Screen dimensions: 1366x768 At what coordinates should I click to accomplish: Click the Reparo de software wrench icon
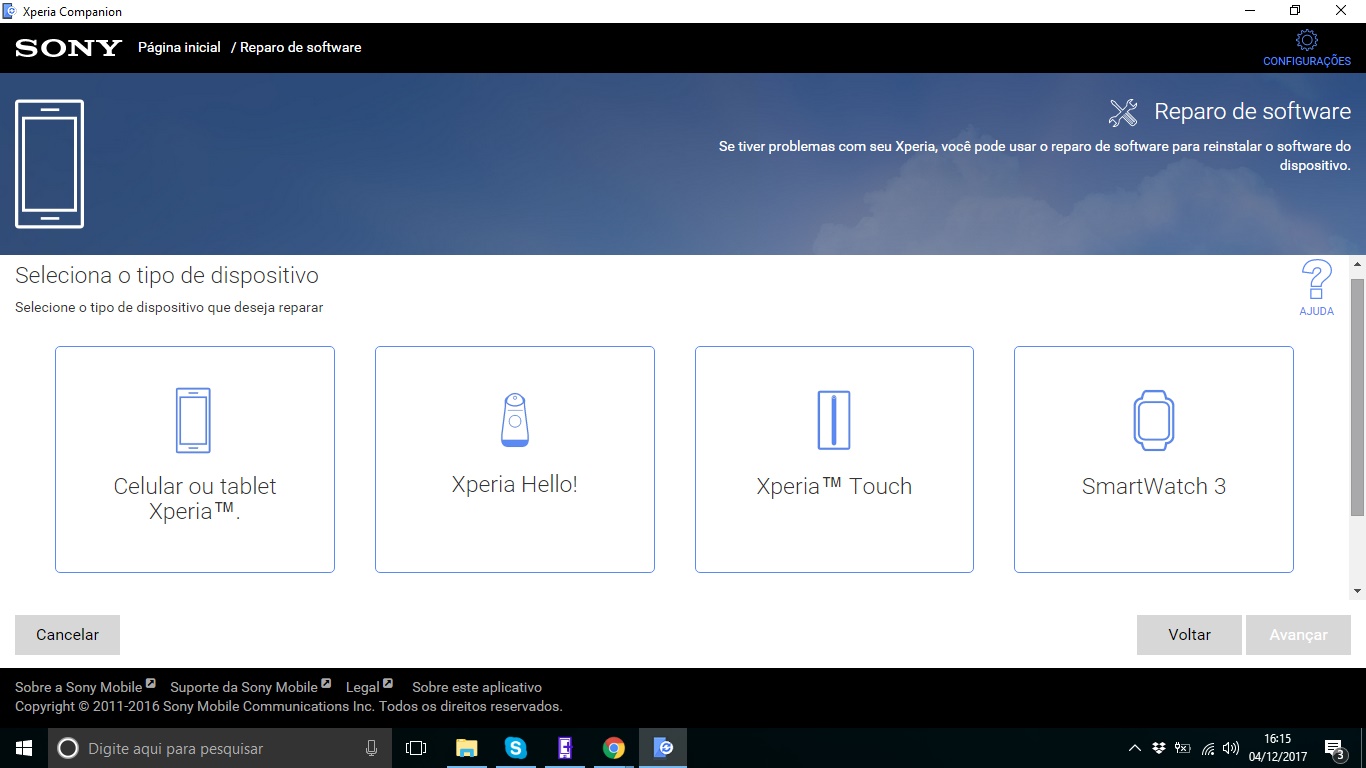click(1123, 112)
